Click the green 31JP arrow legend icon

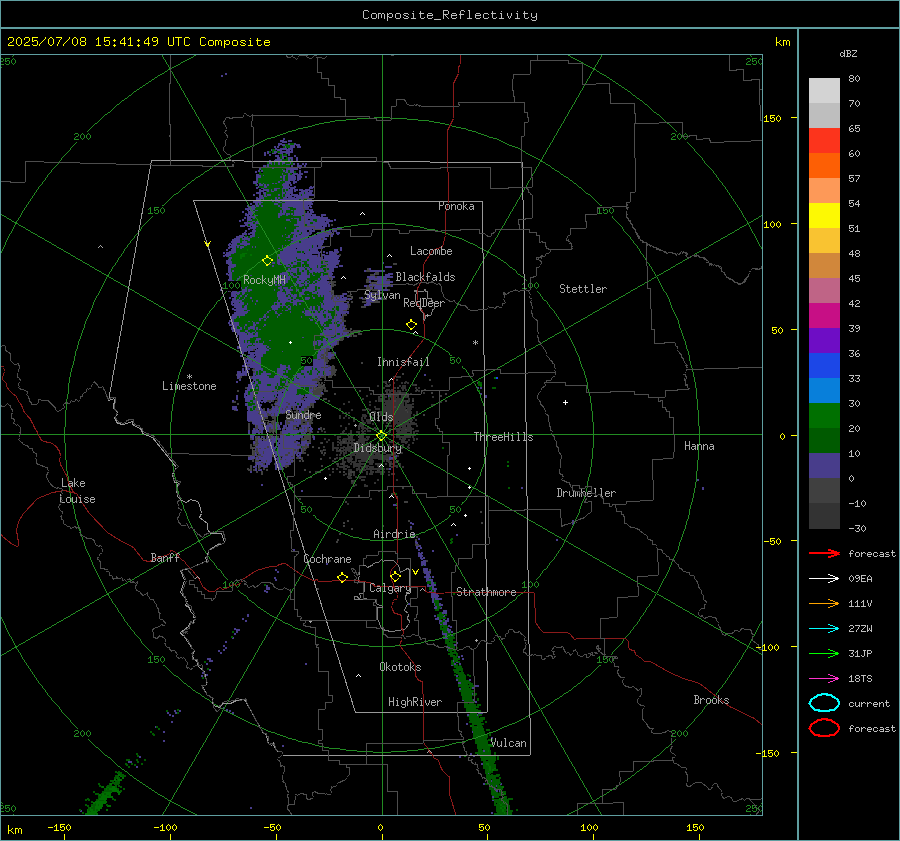tap(824, 653)
